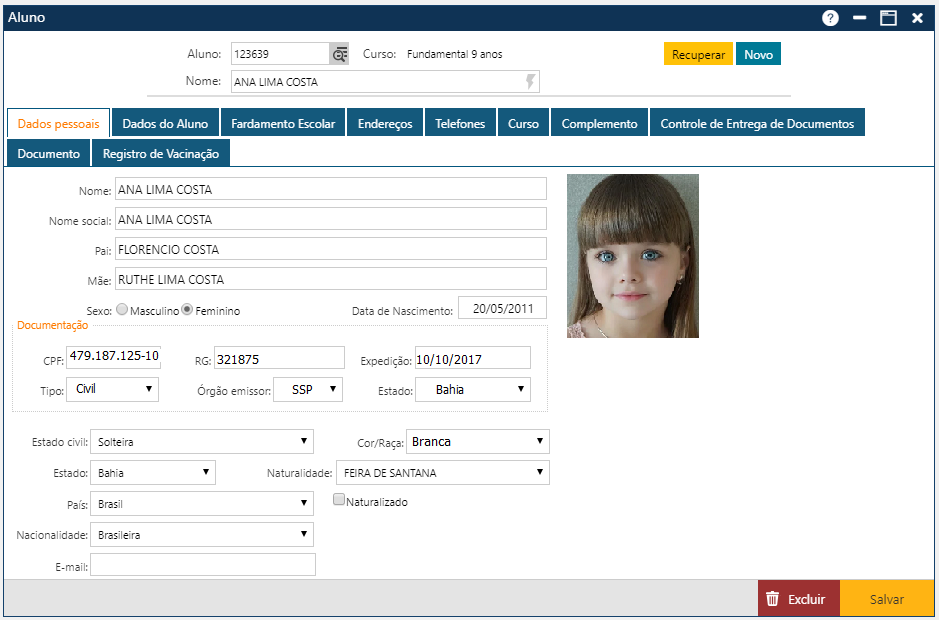Click lightning bolt icon in Nome field
This screenshot has height=620, width=939.
[530, 81]
